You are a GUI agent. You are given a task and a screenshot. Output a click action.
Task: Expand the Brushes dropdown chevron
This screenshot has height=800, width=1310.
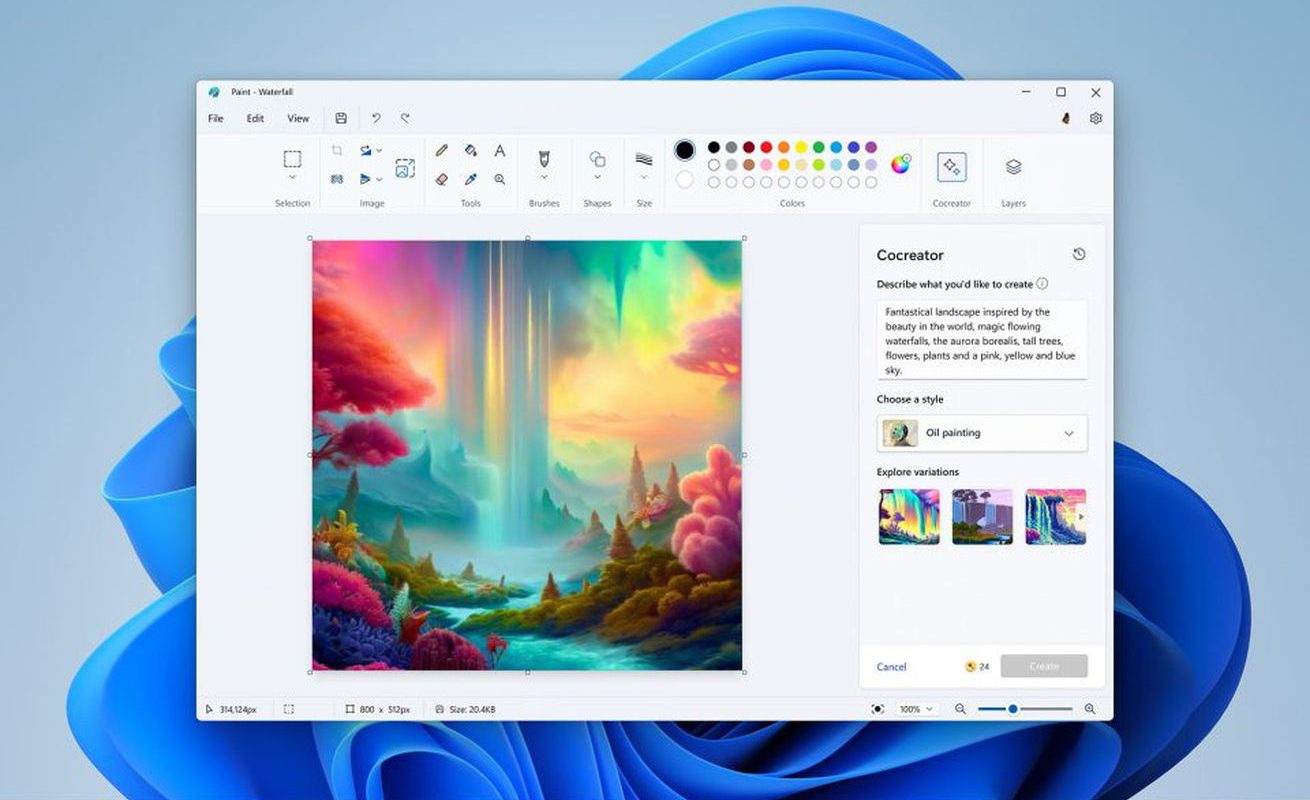pos(544,178)
